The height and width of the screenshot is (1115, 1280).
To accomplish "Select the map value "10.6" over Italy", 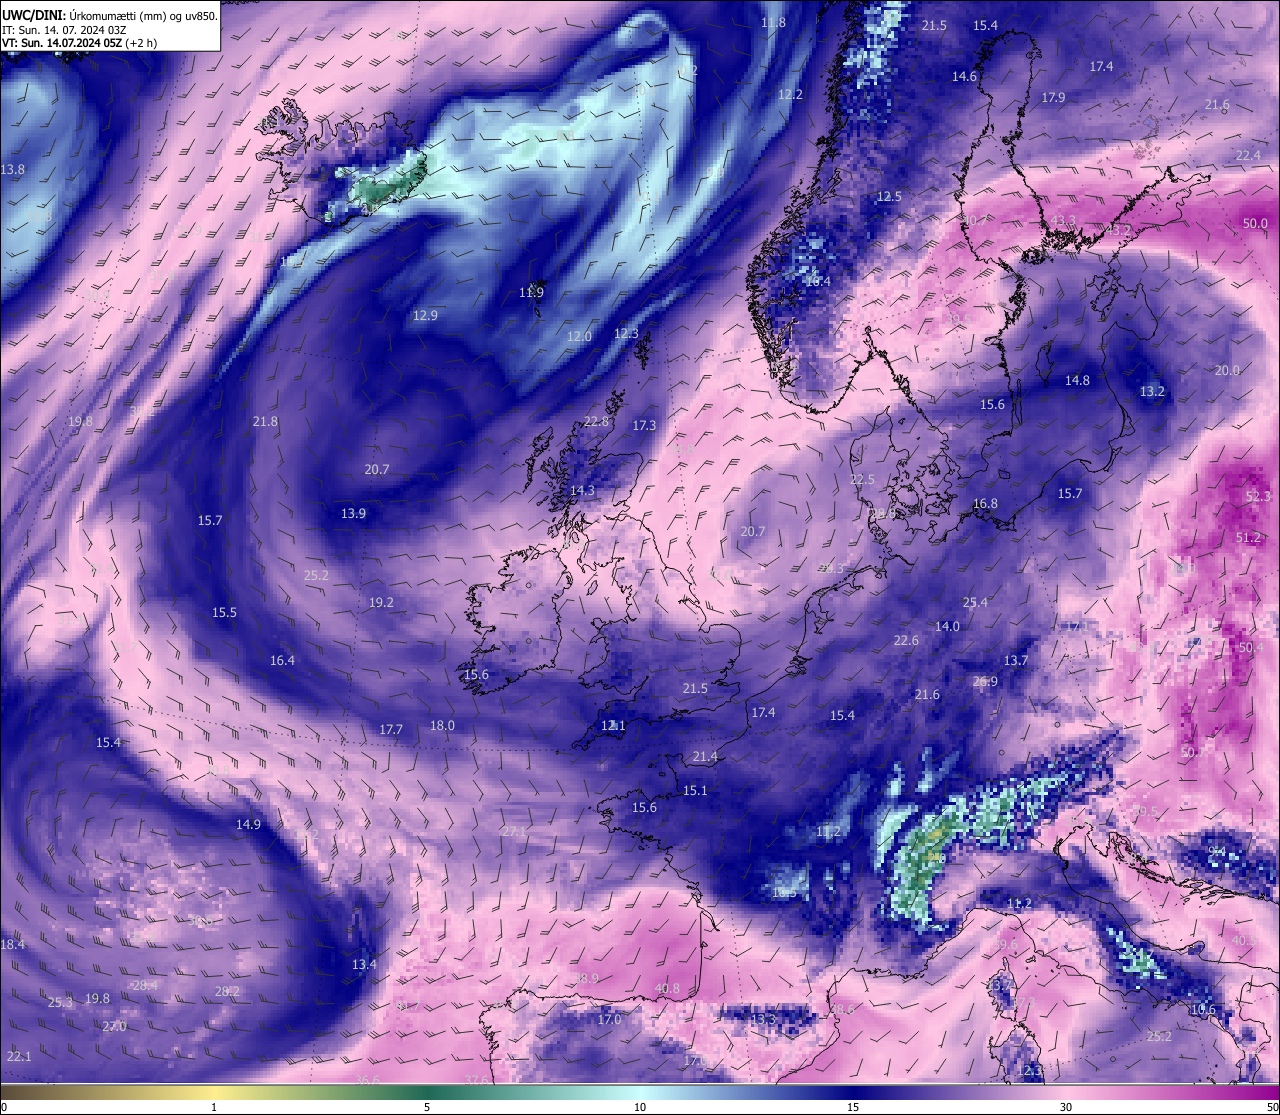I will (x=1203, y=1010).
